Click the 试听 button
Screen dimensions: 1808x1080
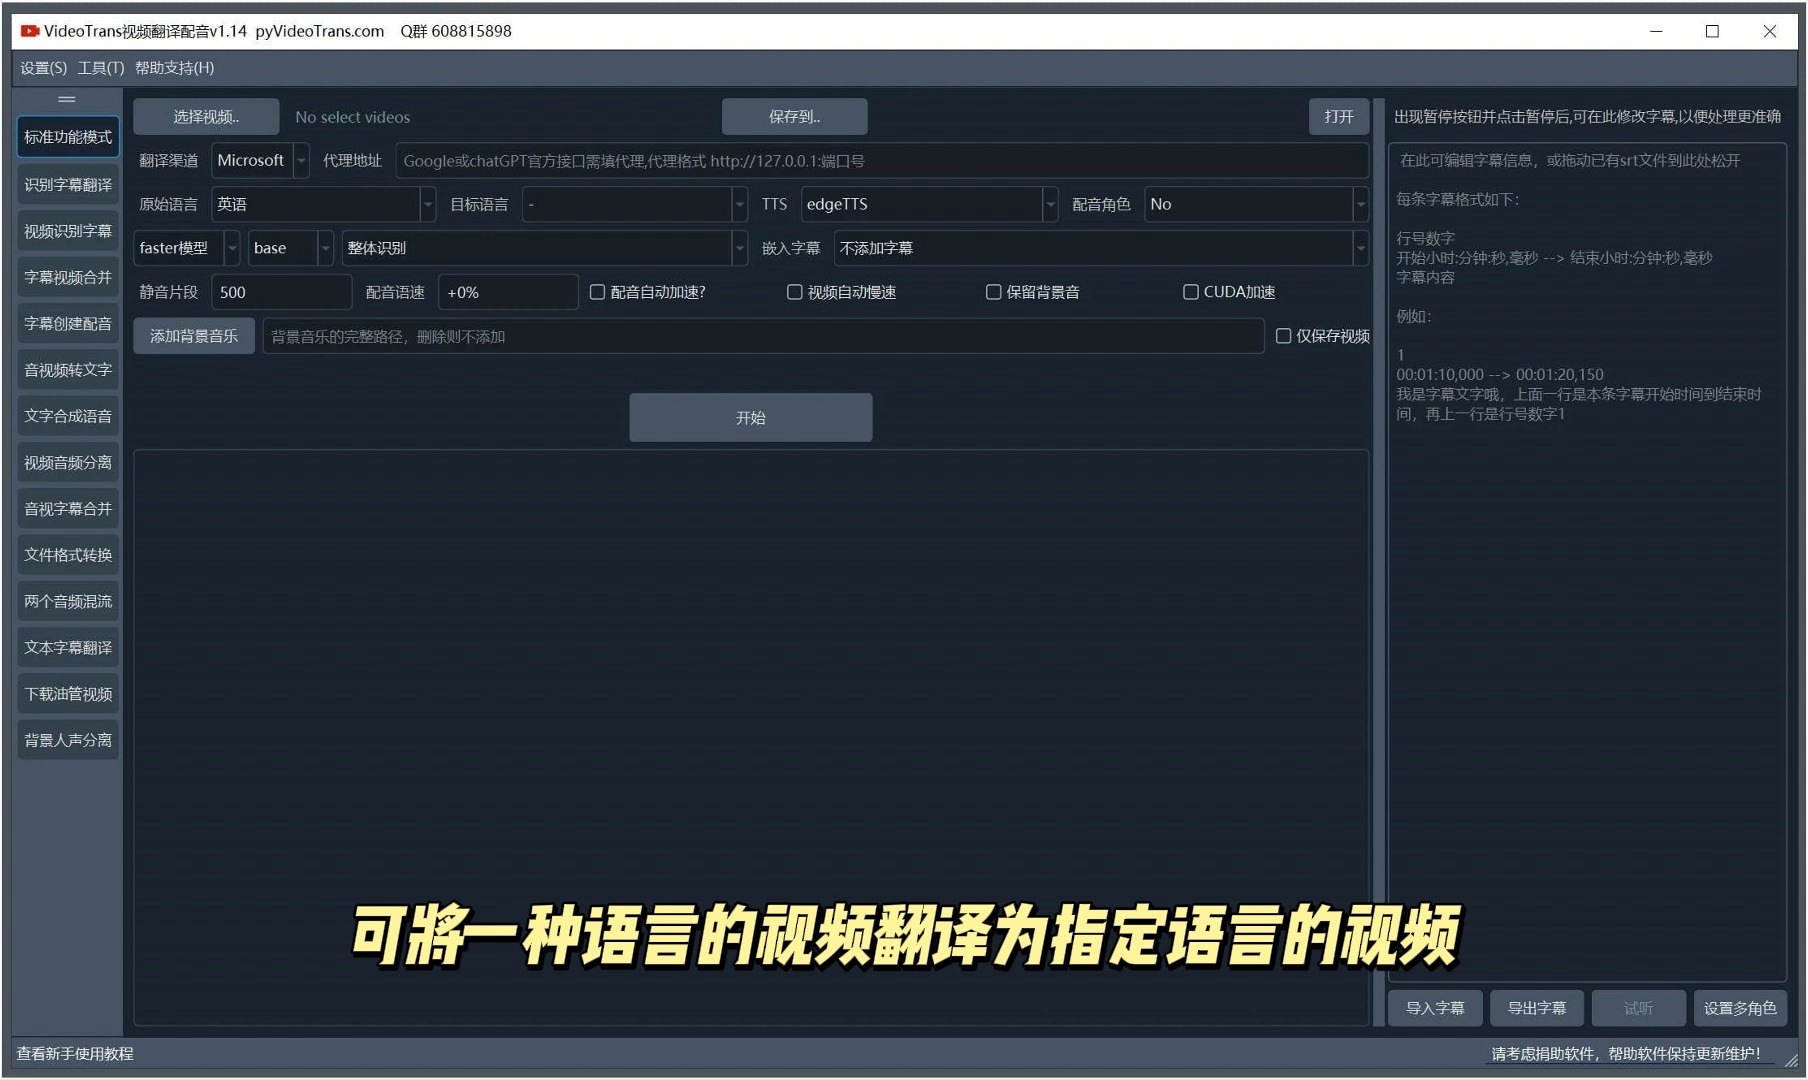point(1638,1008)
